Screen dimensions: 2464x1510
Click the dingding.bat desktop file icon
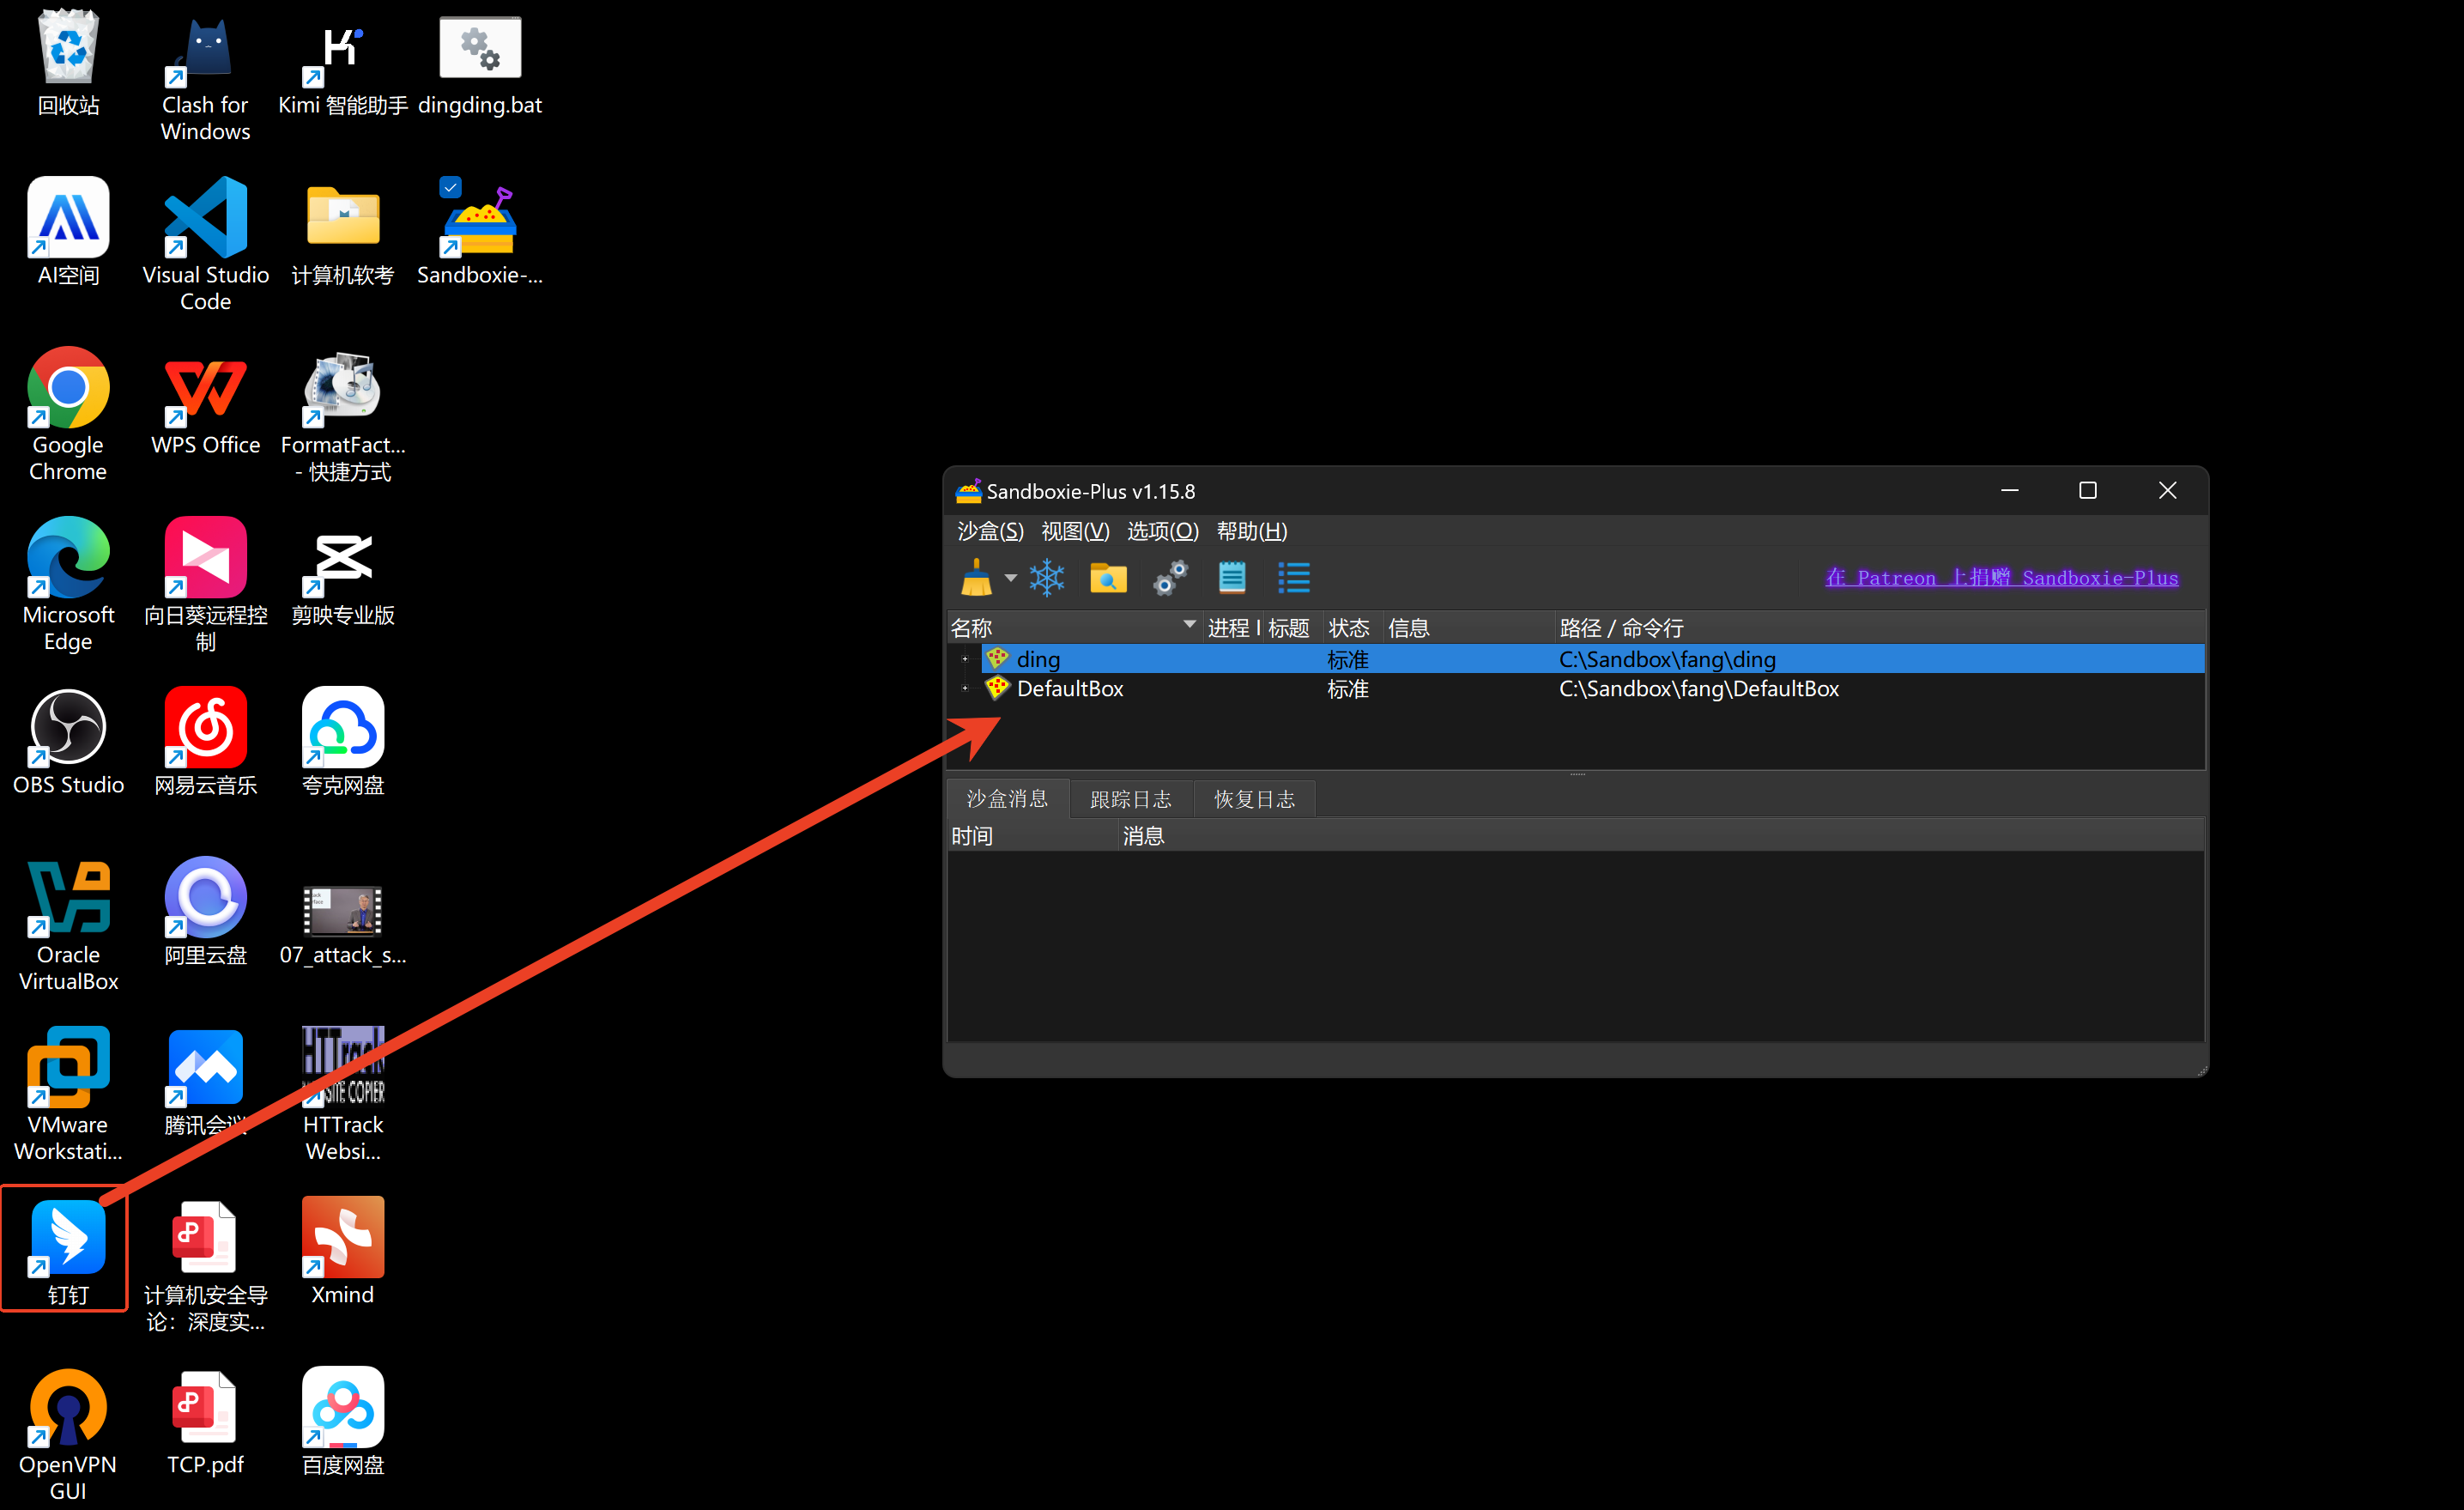coord(480,48)
